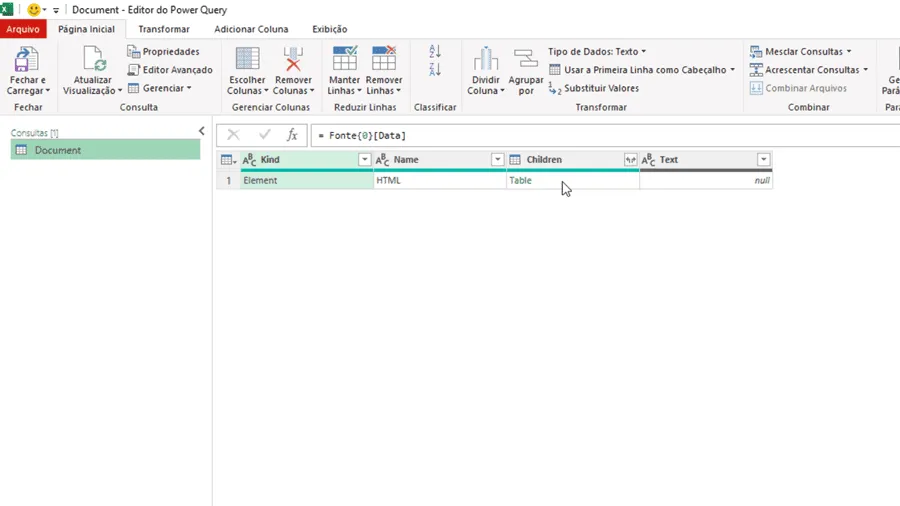Open the Mesclar Consultas dropdown arrow
This screenshot has width=900, height=506.
click(x=849, y=52)
